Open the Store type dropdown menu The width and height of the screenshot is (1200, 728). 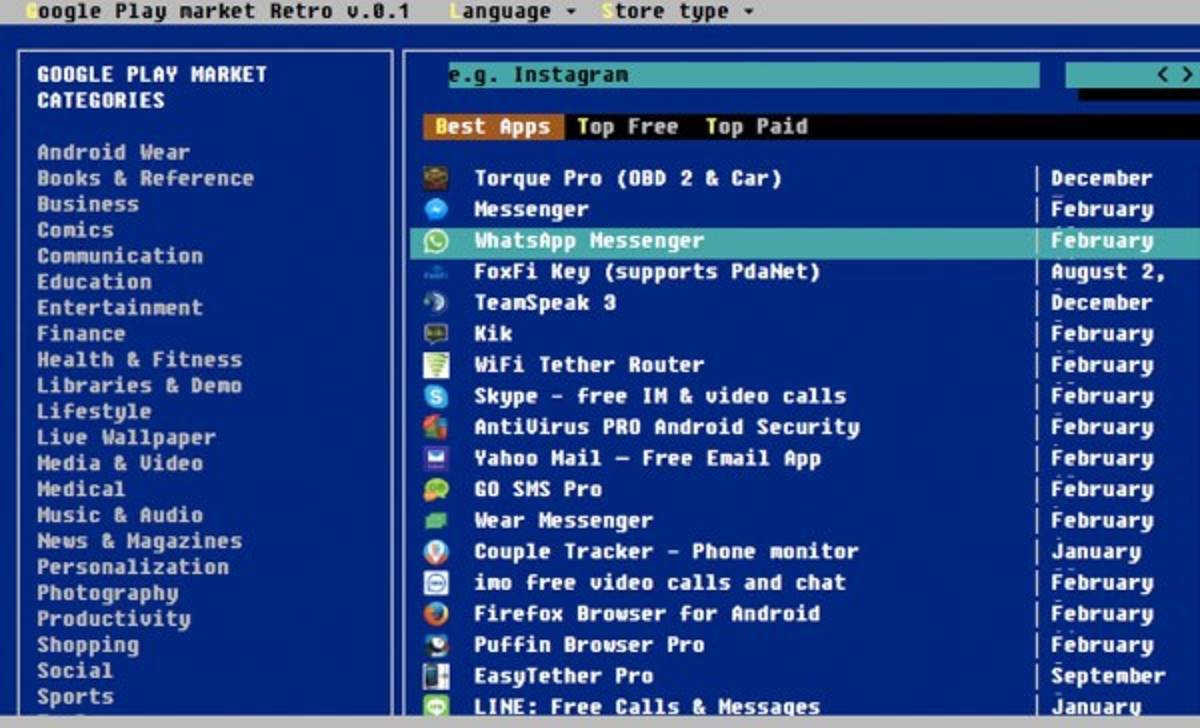(x=678, y=12)
